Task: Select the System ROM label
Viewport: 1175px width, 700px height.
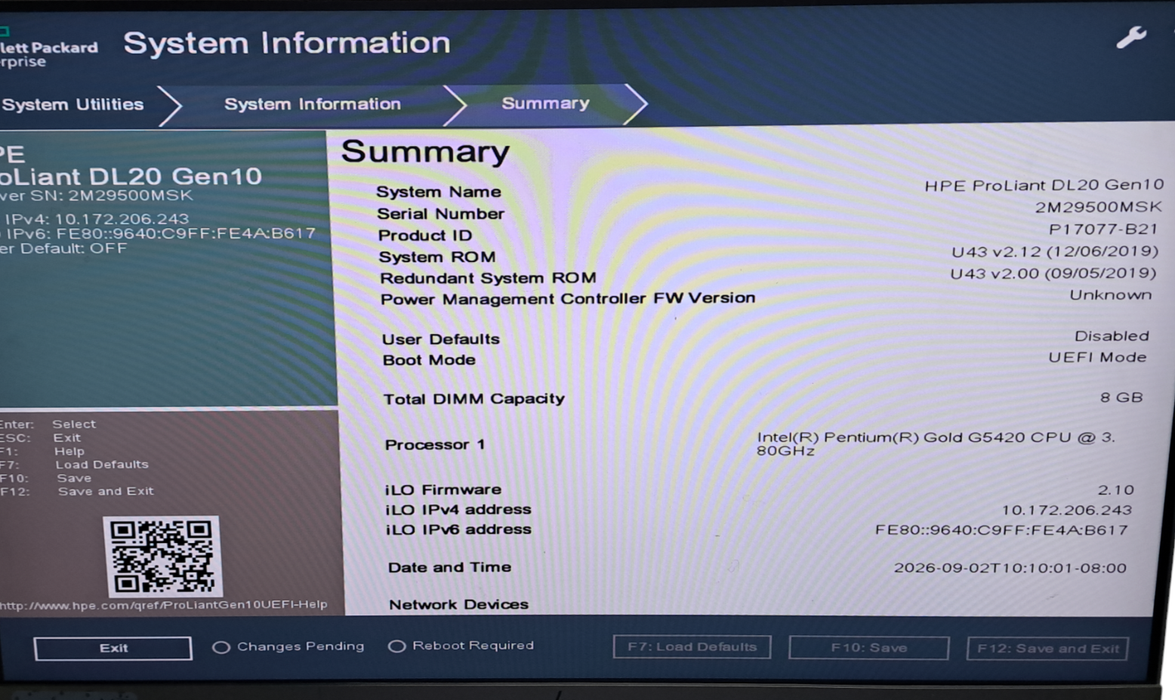Action: point(437,257)
